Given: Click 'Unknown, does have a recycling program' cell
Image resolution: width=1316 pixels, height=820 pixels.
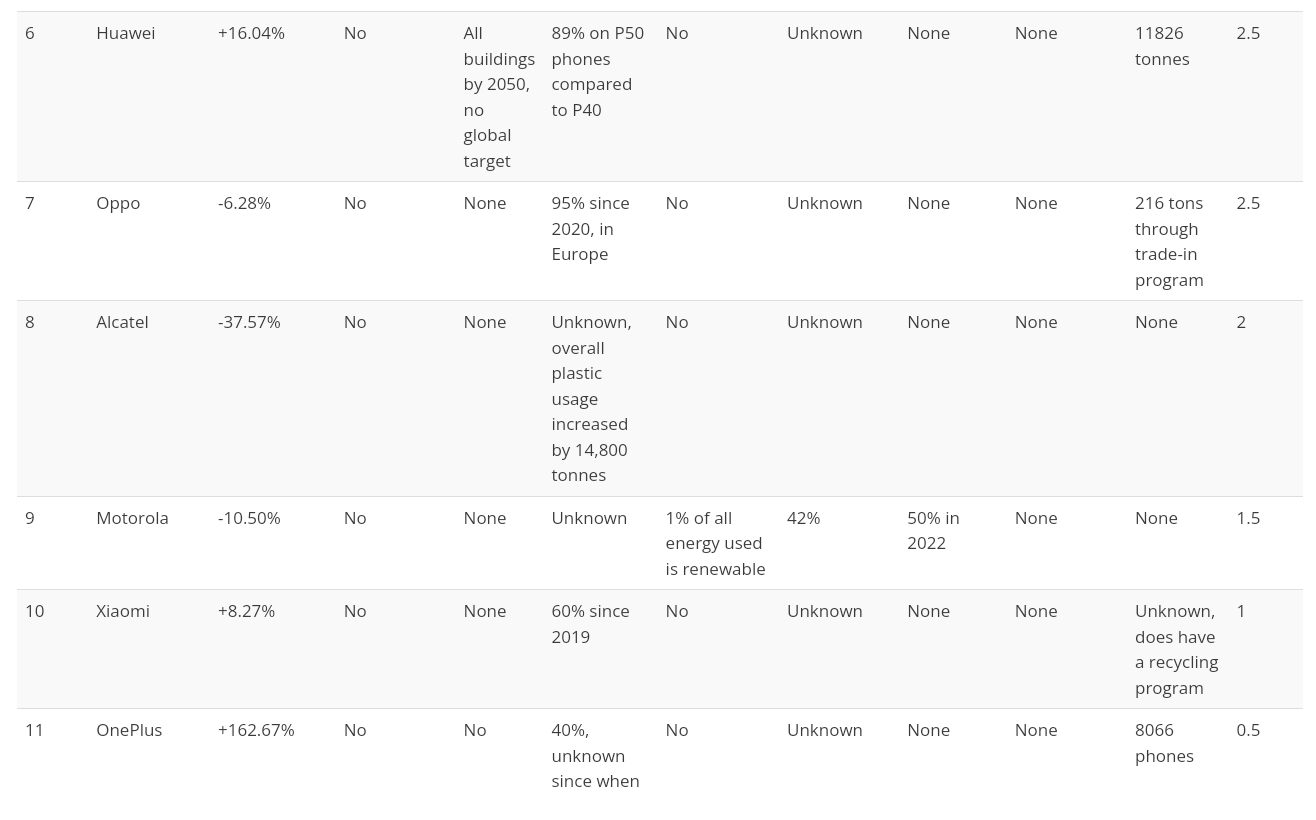Looking at the screenshot, I should click(x=1176, y=649).
